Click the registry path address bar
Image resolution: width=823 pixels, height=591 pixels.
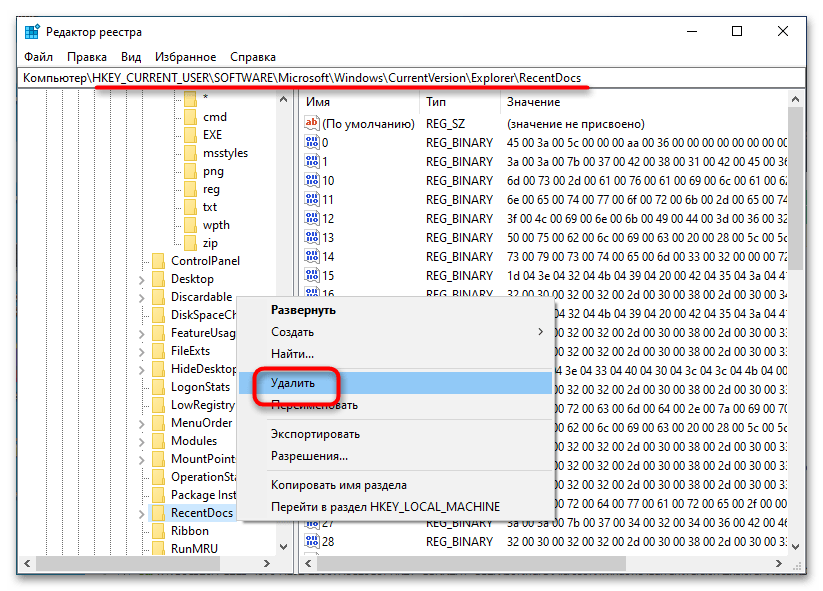tap(412, 78)
